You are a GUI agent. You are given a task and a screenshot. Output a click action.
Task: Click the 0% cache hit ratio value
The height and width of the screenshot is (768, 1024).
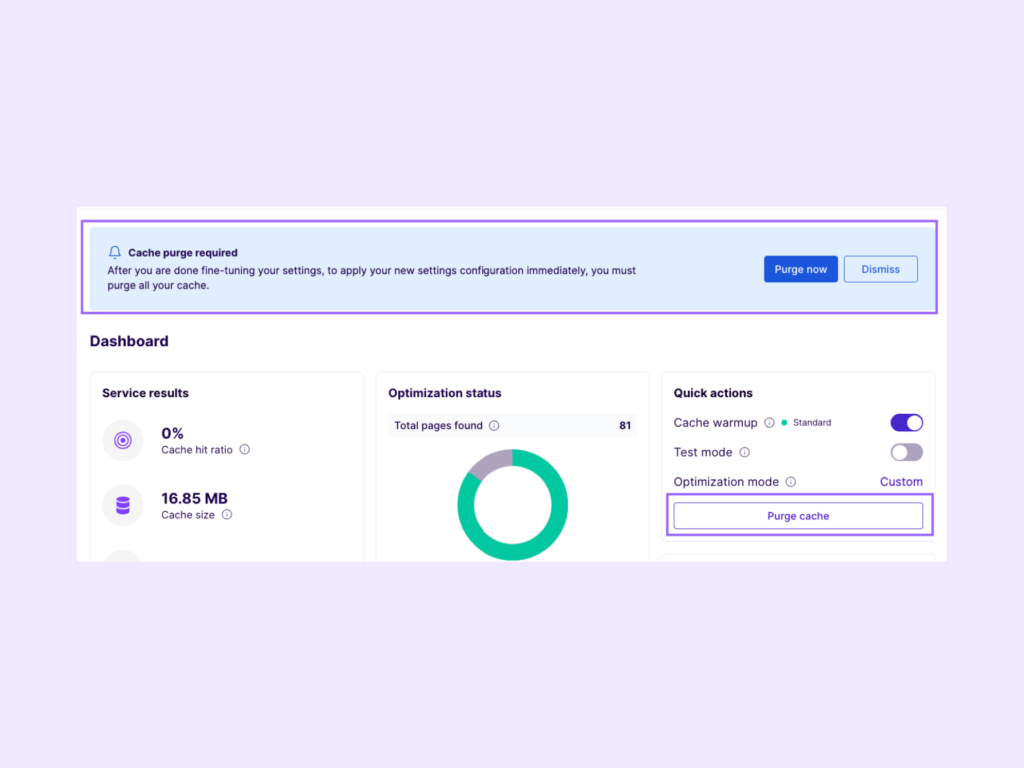point(172,433)
